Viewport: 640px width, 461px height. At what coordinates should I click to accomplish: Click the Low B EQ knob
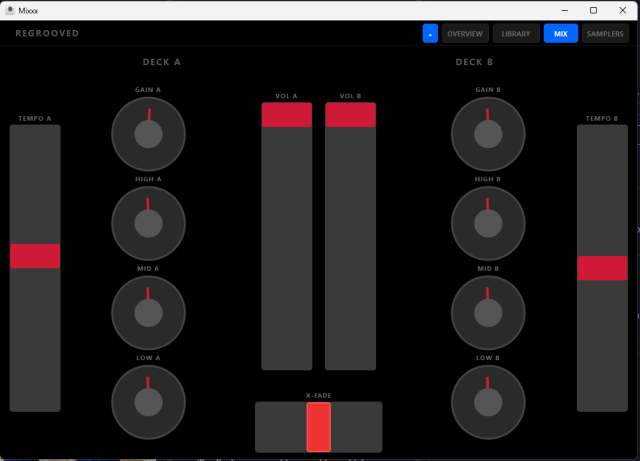click(488, 402)
